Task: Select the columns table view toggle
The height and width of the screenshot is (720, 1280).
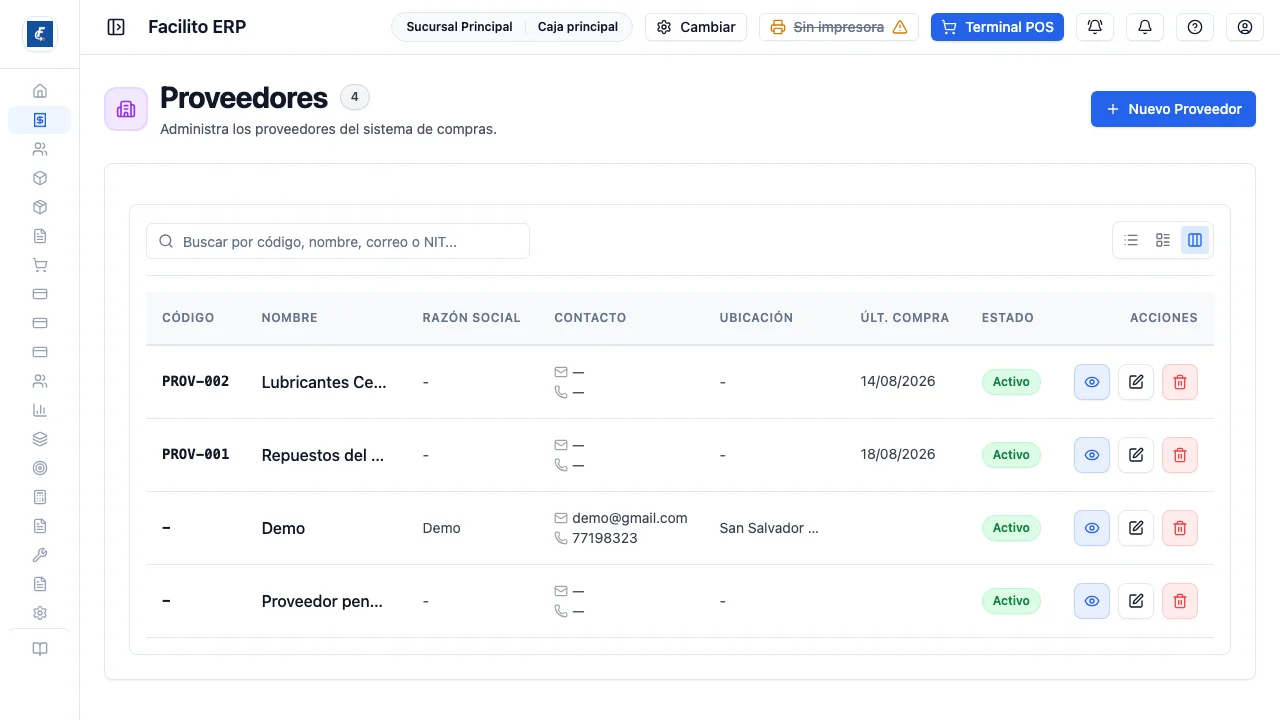Action: (x=1195, y=240)
